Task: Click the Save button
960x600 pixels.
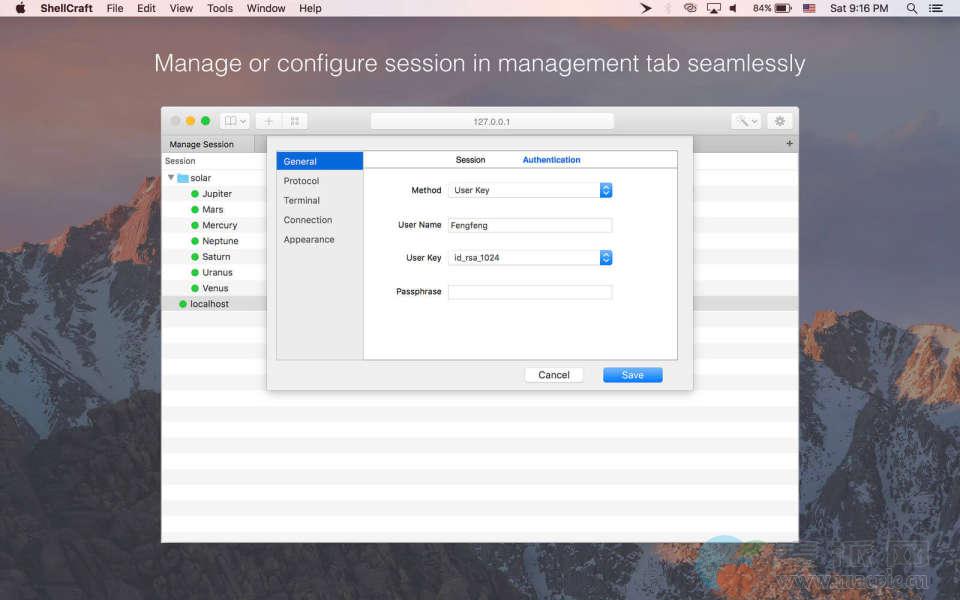Action: [x=632, y=375]
